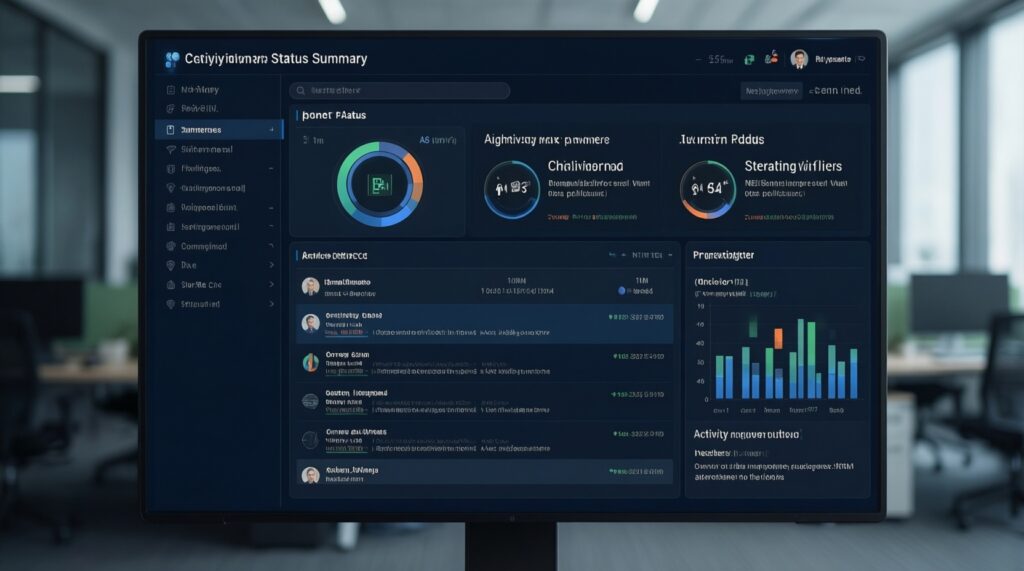Screen dimensions: 1024x571
Task: Expand the last sidebar item using its chevron
Action: (x=271, y=304)
